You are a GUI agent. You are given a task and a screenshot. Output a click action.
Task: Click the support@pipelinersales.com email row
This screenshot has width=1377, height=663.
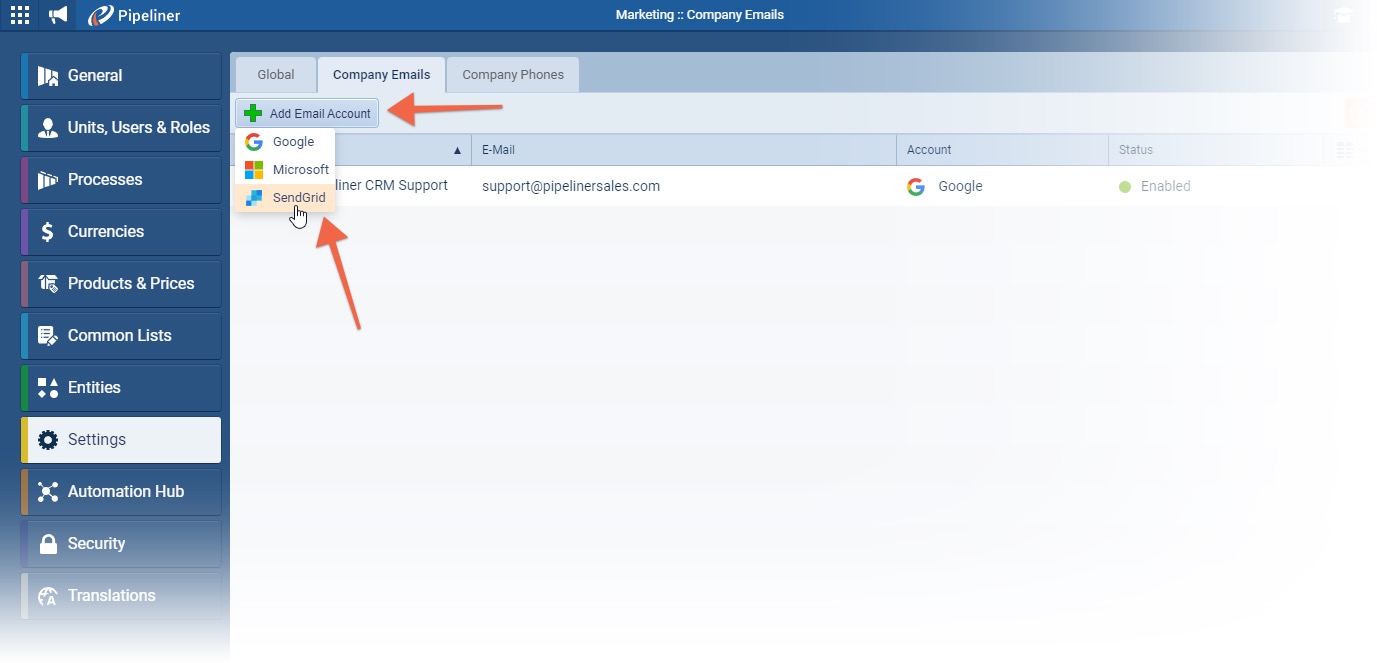570,186
